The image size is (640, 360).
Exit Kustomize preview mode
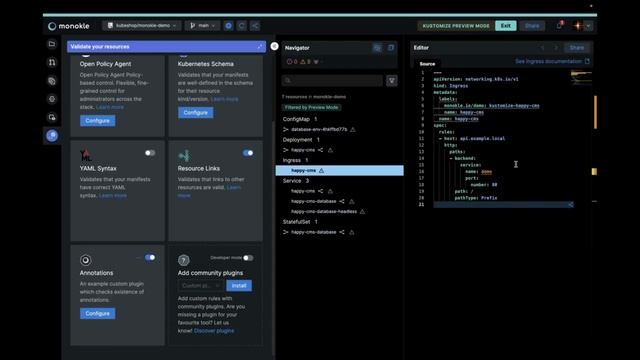(x=506, y=26)
